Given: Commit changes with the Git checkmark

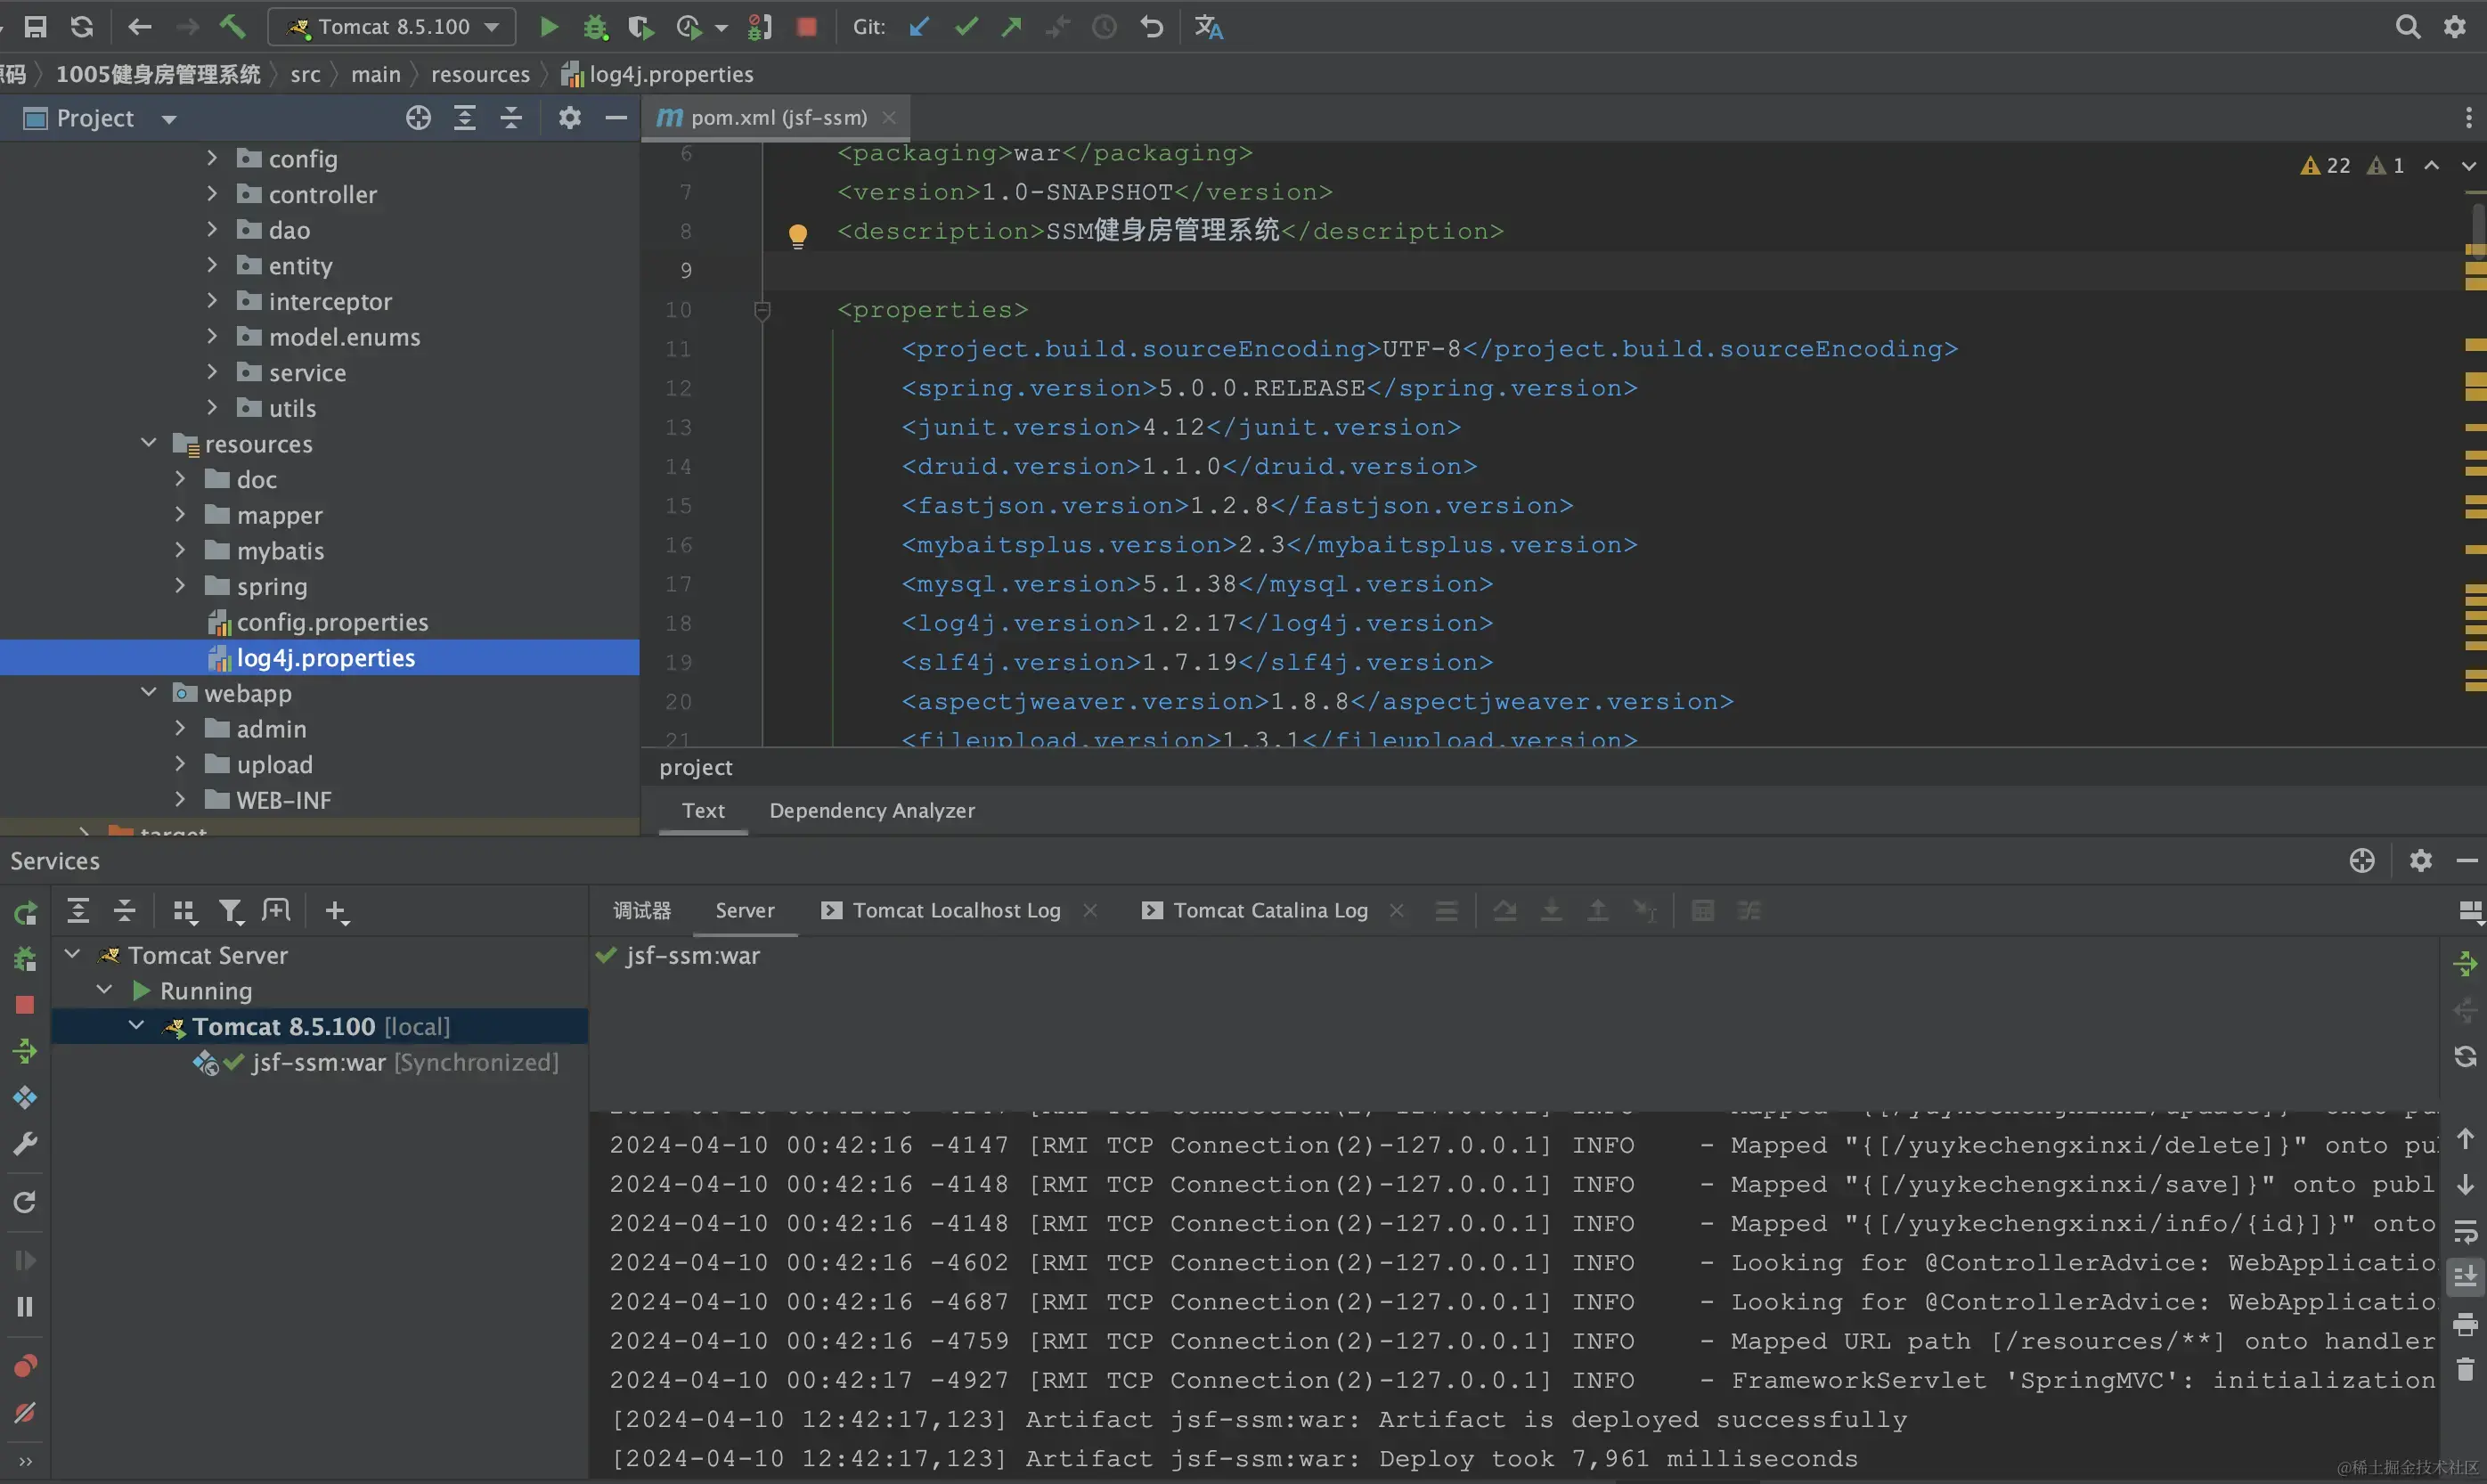Looking at the screenshot, I should tap(966, 27).
